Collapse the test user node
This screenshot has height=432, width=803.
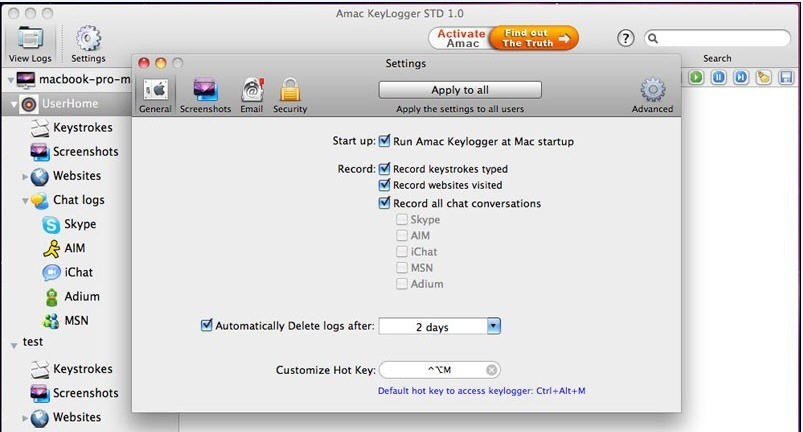(14, 345)
